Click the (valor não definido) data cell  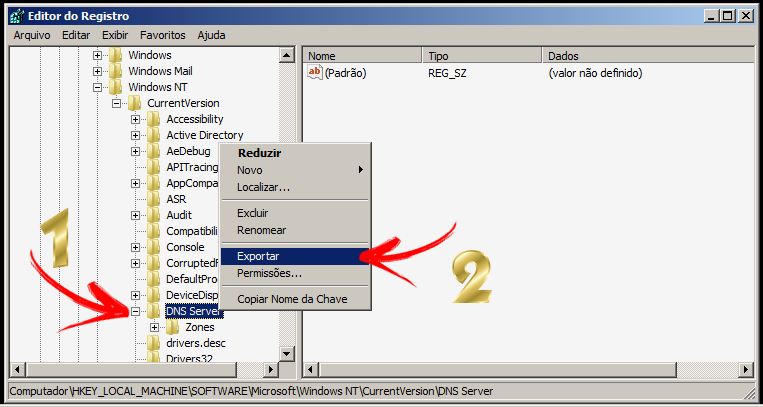pos(595,73)
